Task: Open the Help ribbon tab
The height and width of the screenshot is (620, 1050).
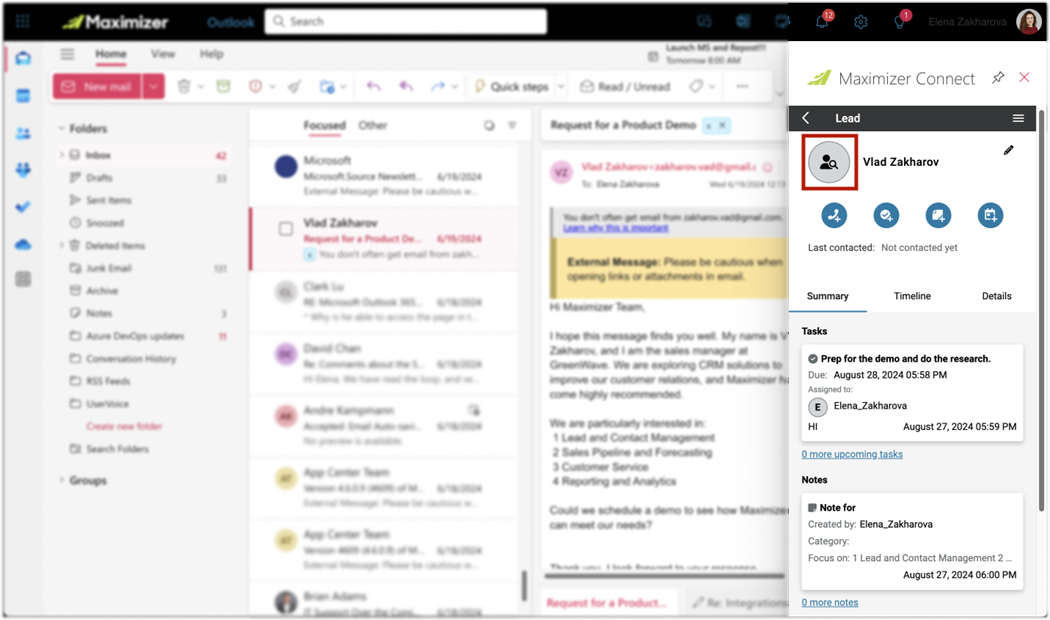Action: tap(212, 54)
